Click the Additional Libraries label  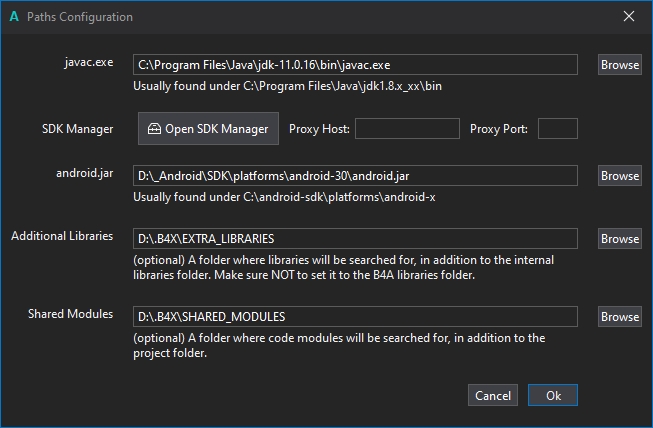click(x=62, y=236)
